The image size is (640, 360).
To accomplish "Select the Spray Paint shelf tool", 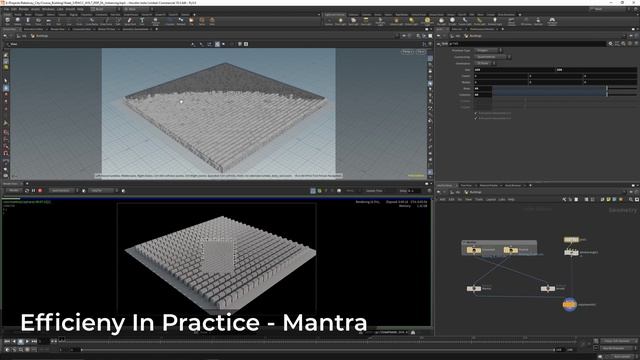I will 130,21.
